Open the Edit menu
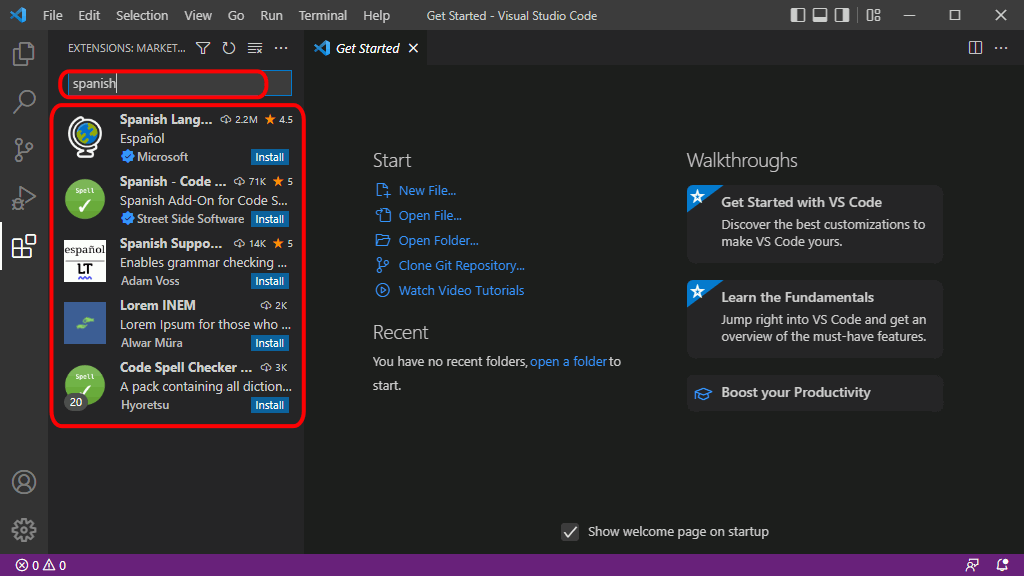Image resolution: width=1024 pixels, height=576 pixels. pos(89,16)
